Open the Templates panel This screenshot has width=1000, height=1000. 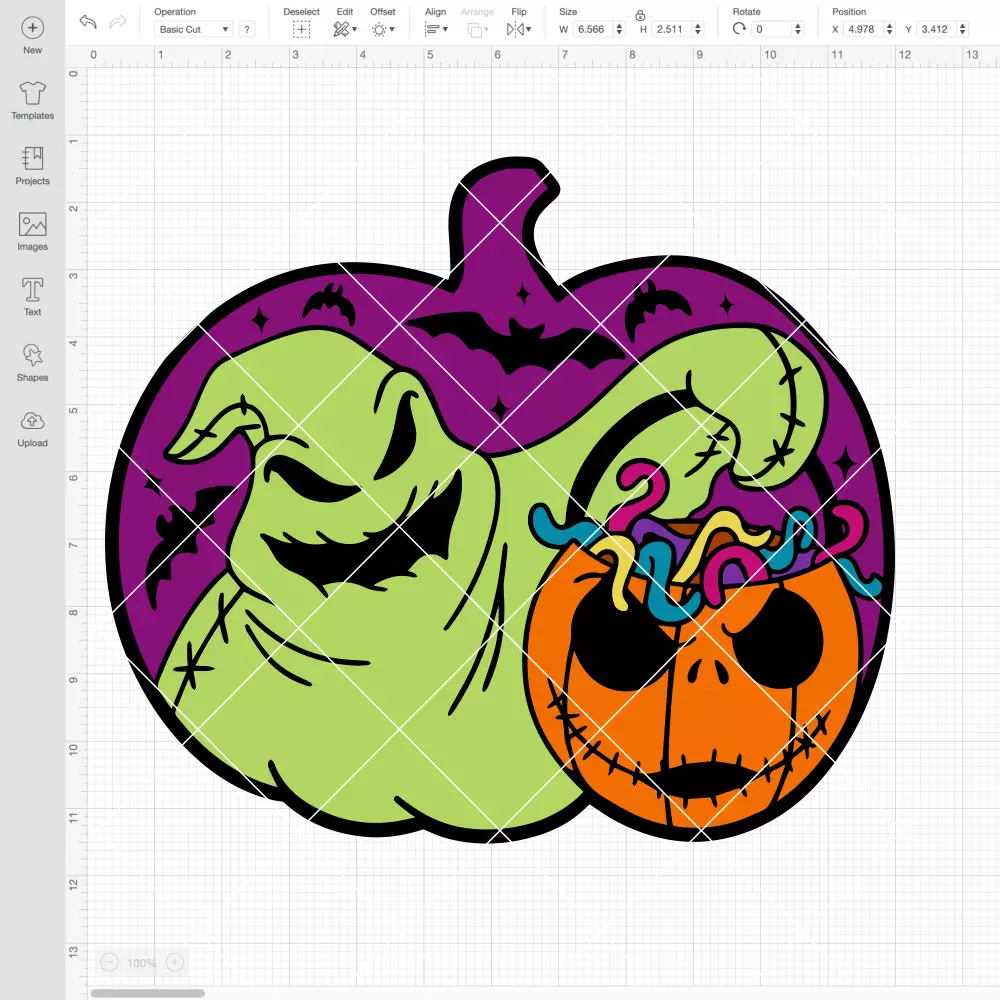[33, 101]
